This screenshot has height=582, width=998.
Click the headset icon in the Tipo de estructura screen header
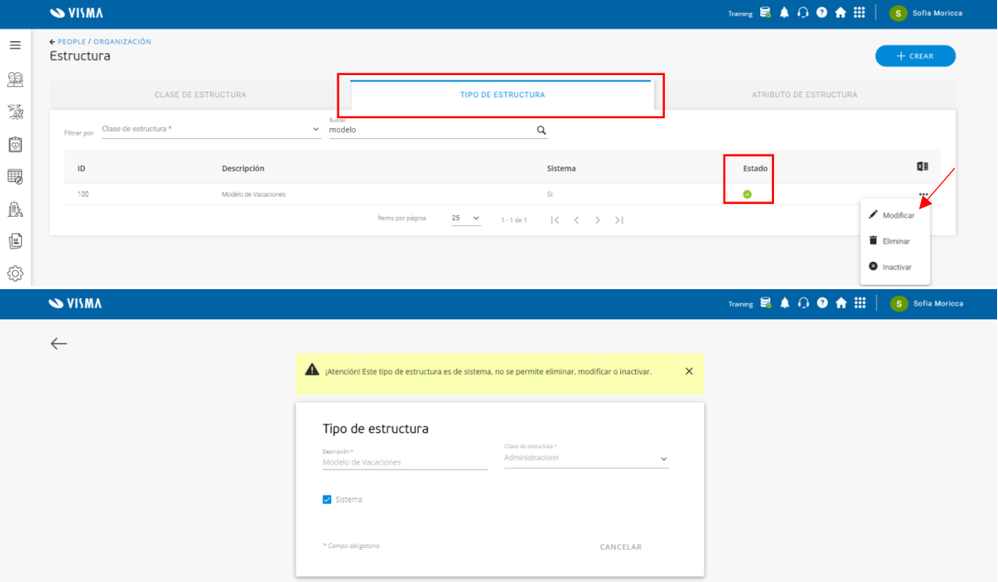tap(804, 303)
